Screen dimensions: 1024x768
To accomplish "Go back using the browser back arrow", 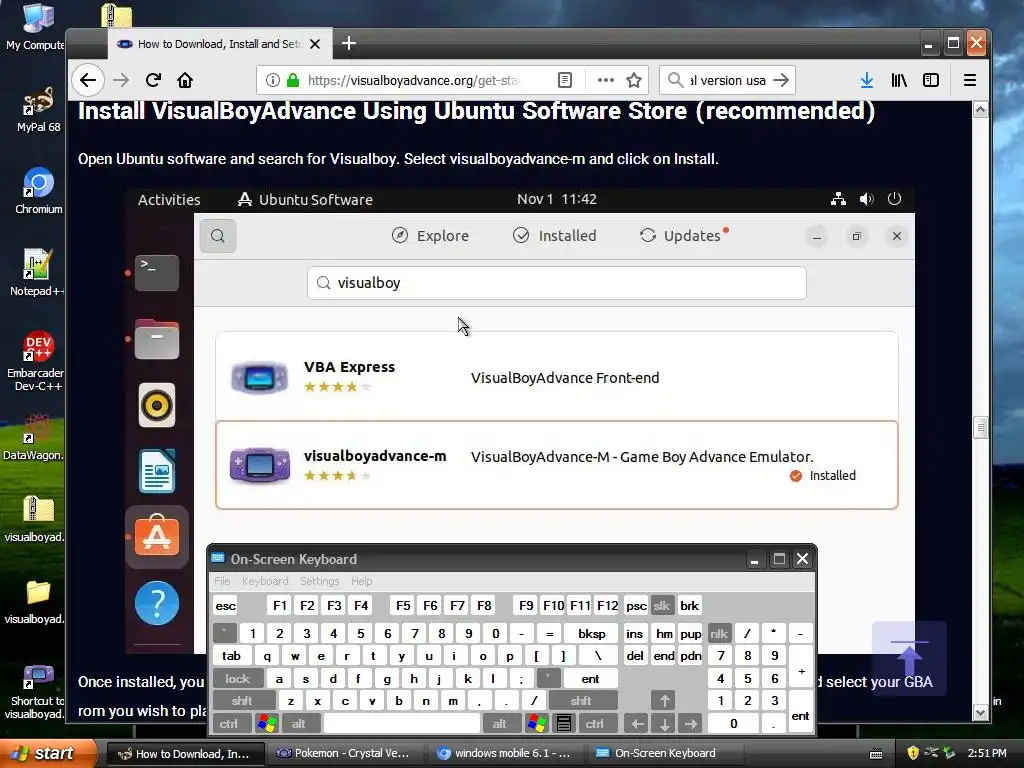I will click(88, 80).
